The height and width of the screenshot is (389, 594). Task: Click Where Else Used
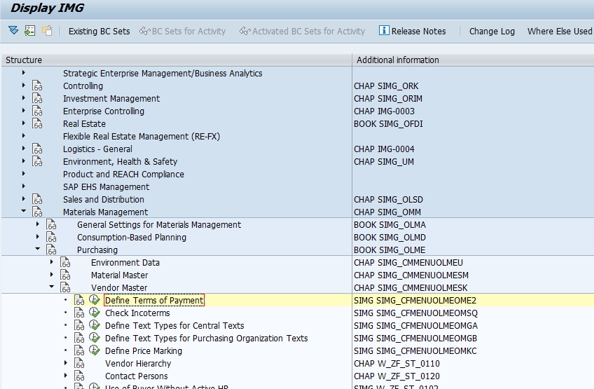559,31
